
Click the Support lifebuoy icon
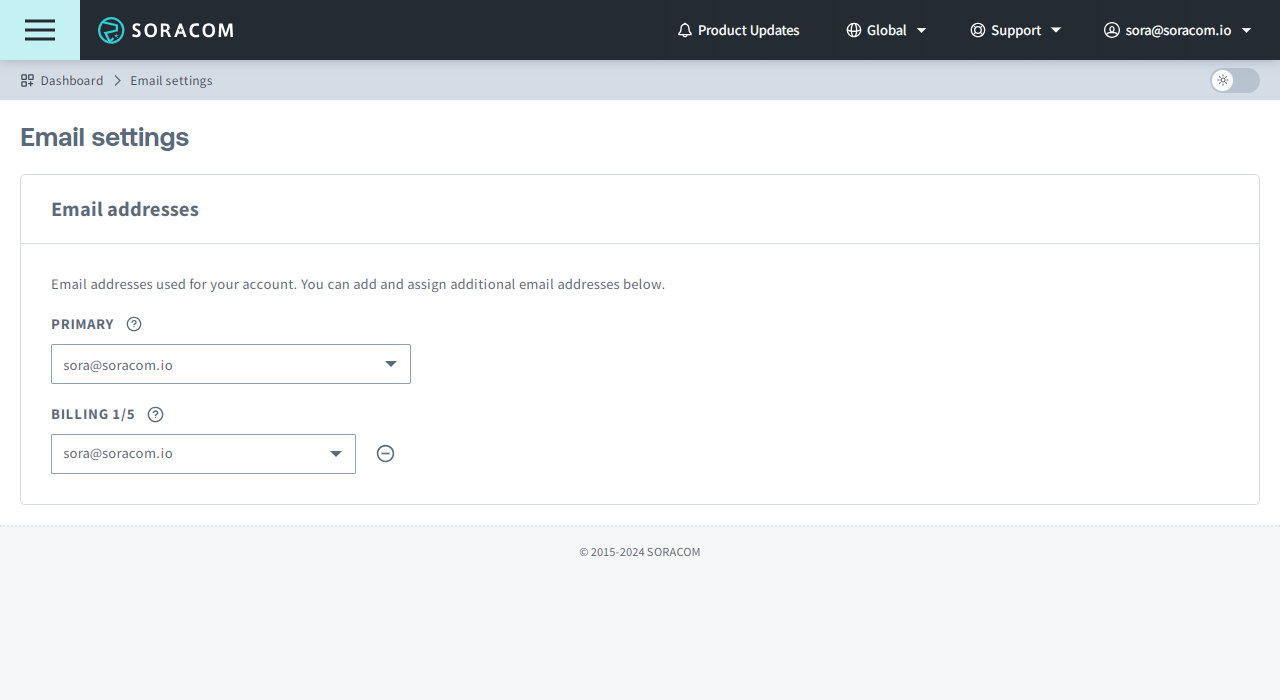978,30
